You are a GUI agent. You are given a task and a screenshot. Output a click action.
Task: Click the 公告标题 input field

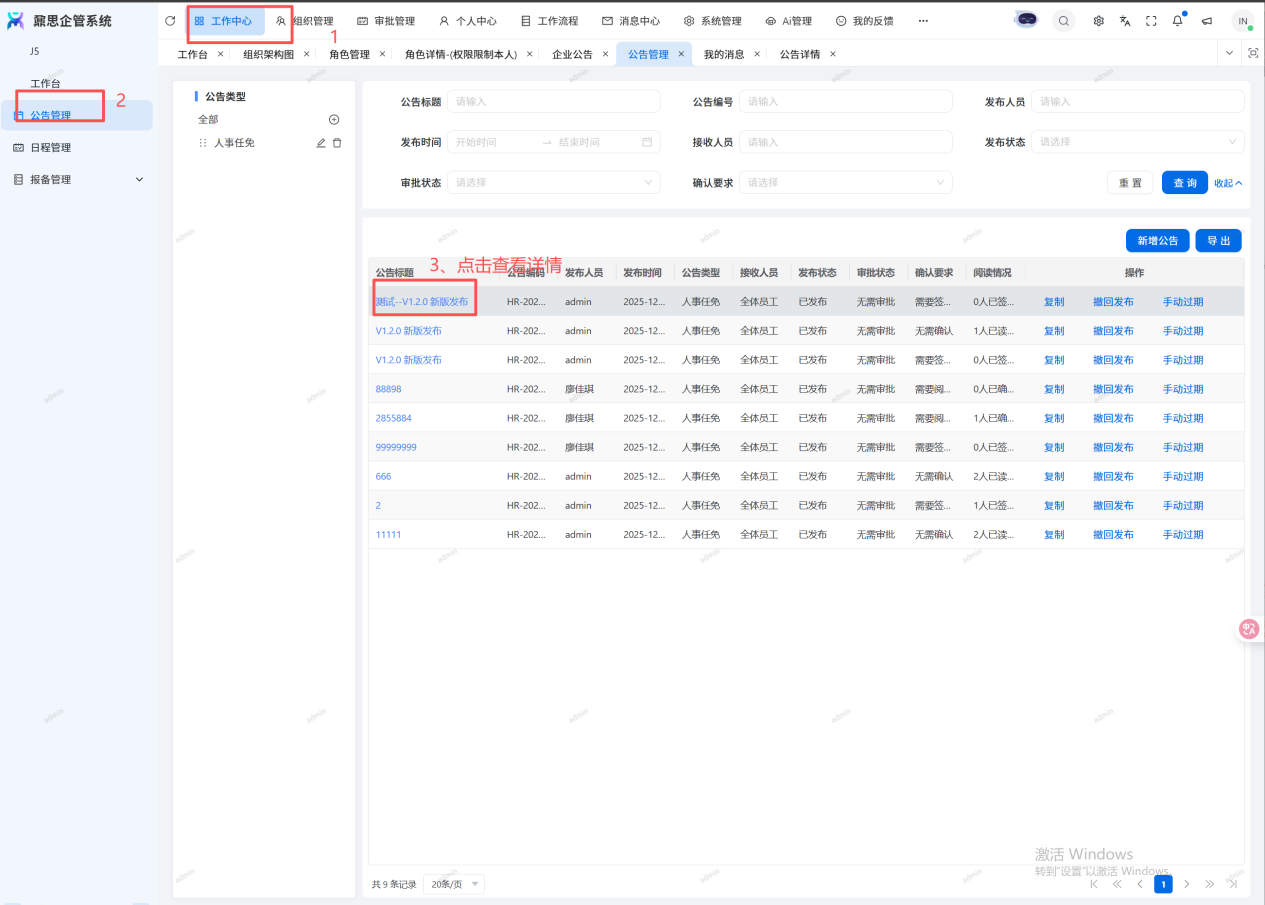tap(553, 102)
